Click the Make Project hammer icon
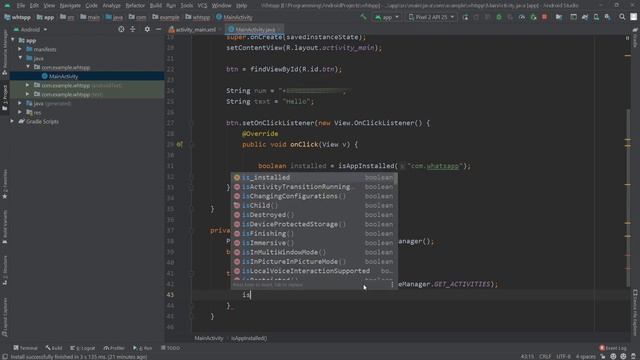Image resolution: width=640 pixels, height=360 pixels. coord(363,17)
